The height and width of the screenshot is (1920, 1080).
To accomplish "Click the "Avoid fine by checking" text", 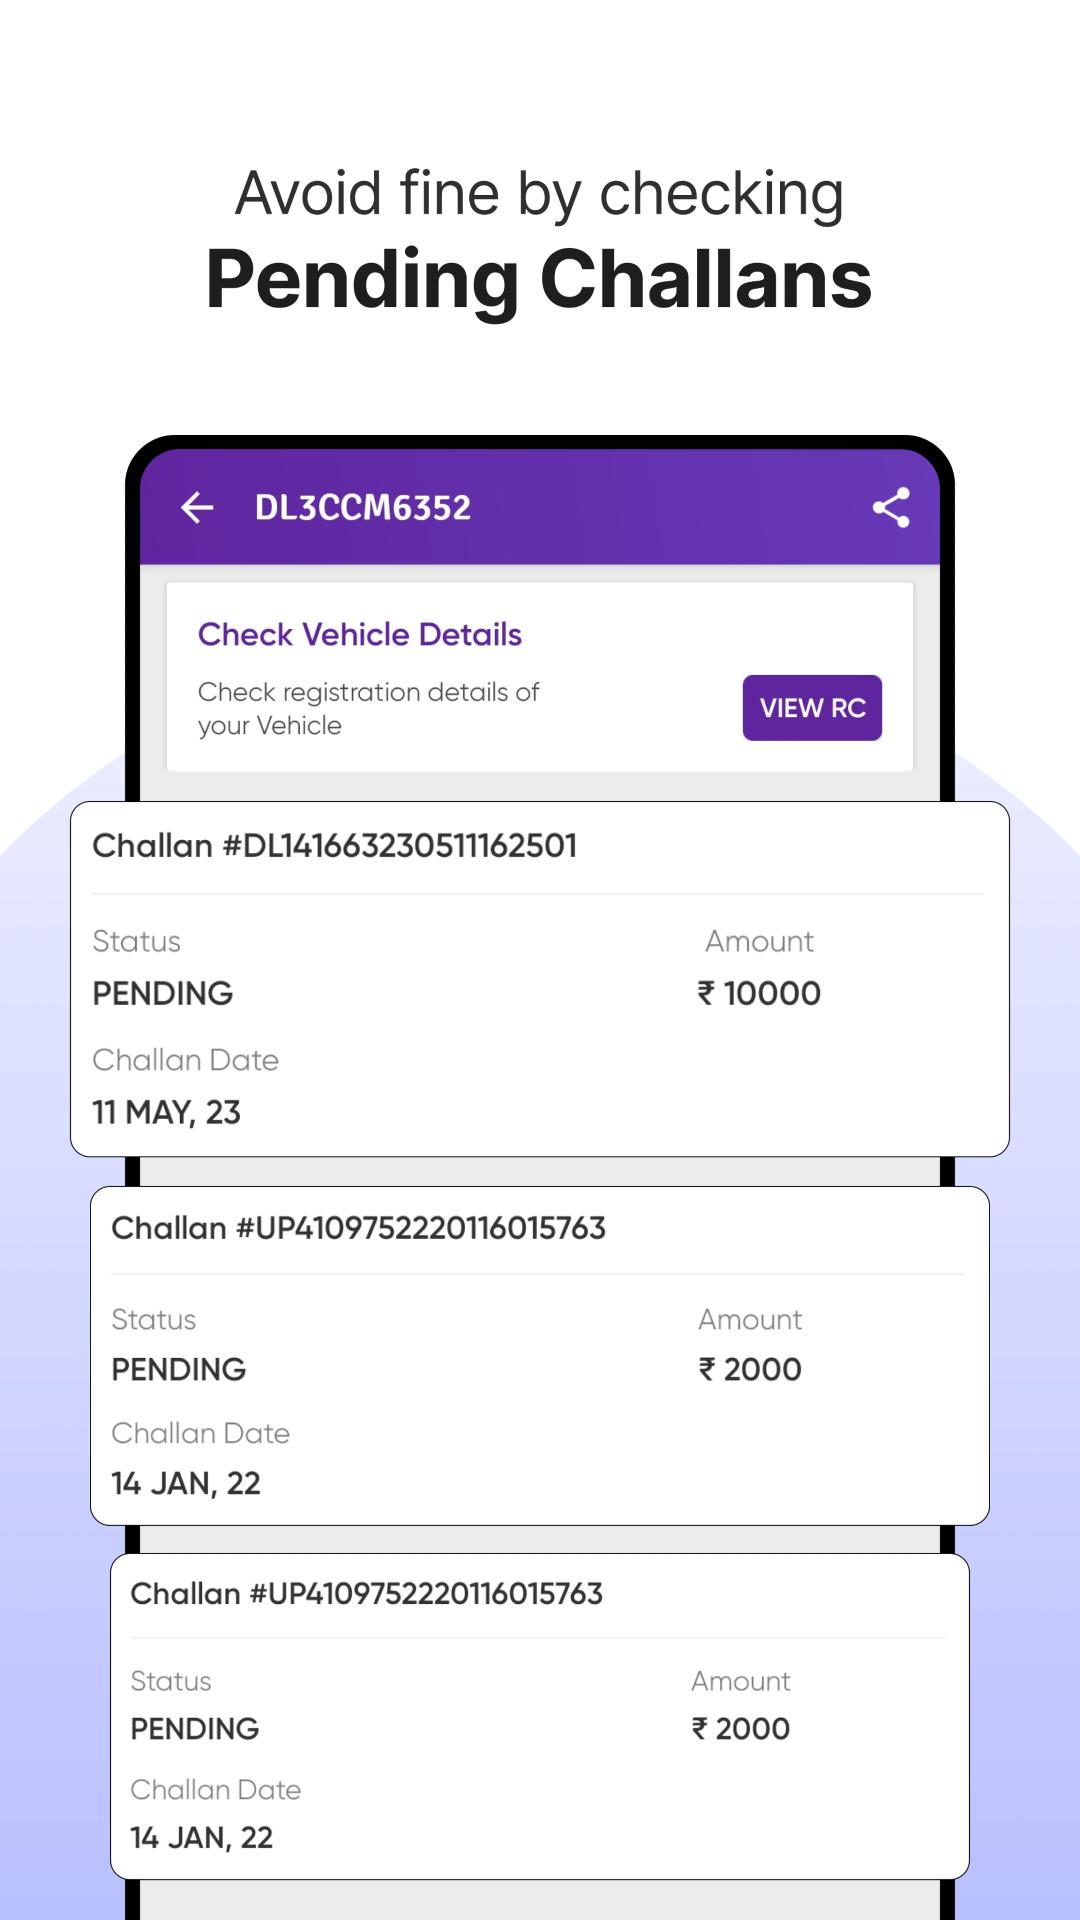I will coord(539,192).
